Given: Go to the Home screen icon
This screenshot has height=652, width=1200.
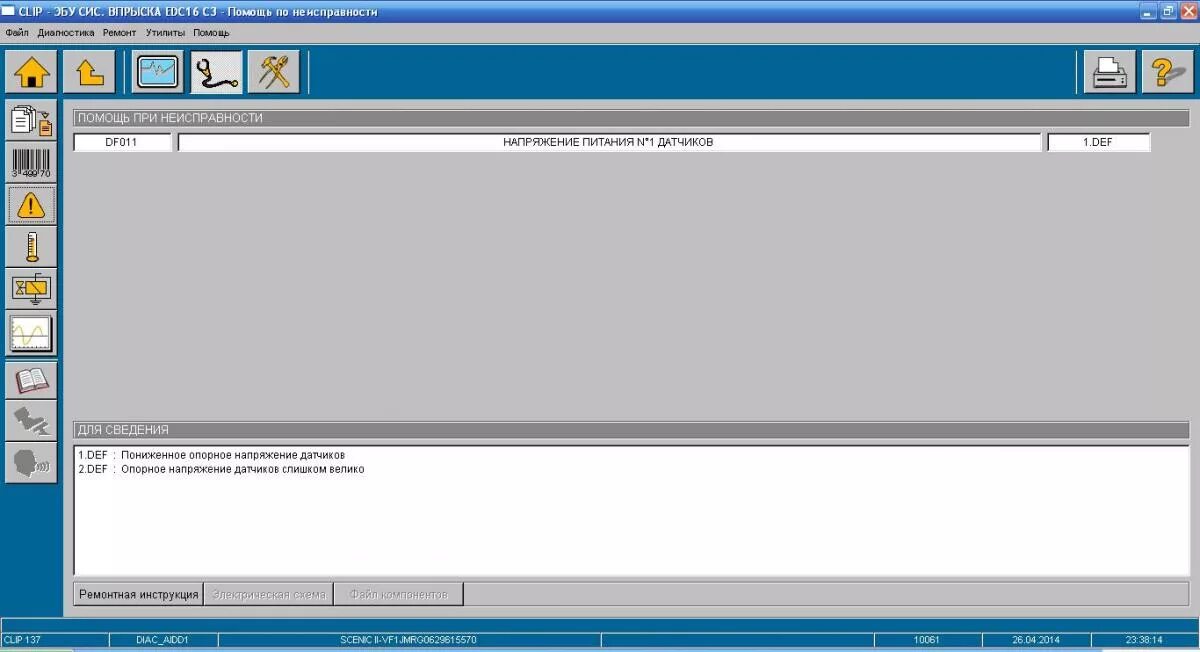Looking at the screenshot, I should pos(32,73).
